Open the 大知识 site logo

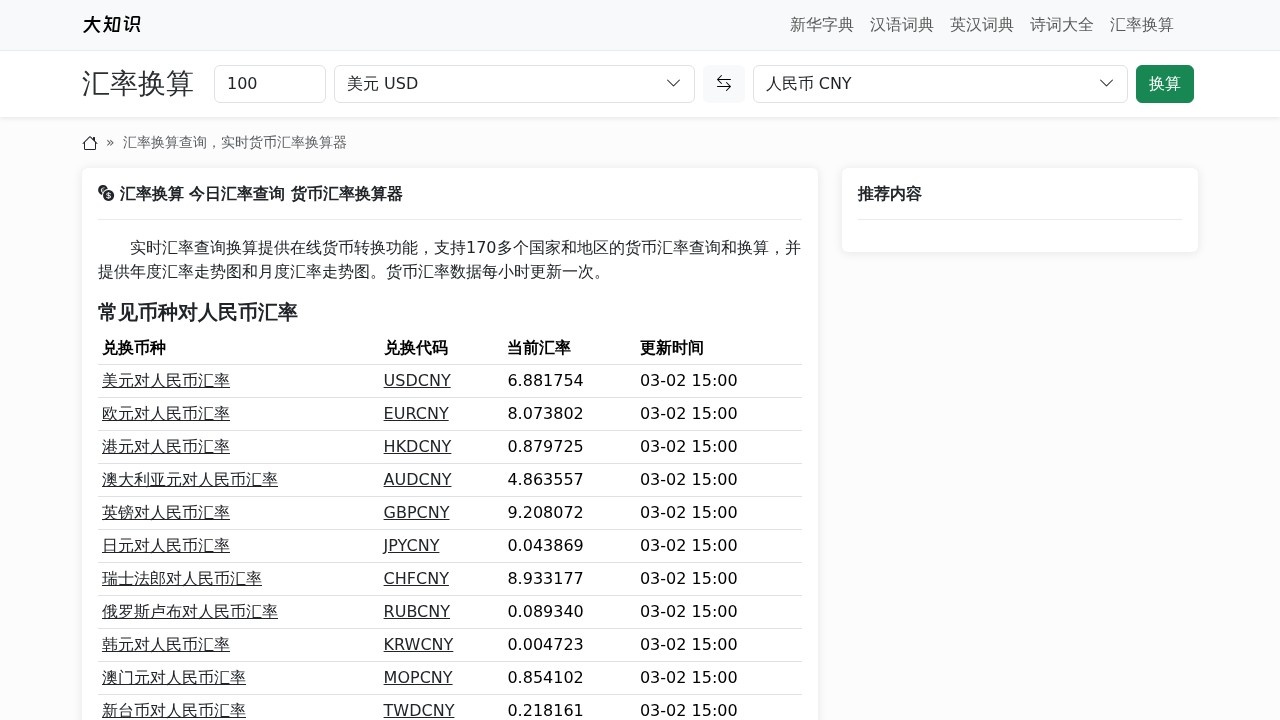[111, 25]
